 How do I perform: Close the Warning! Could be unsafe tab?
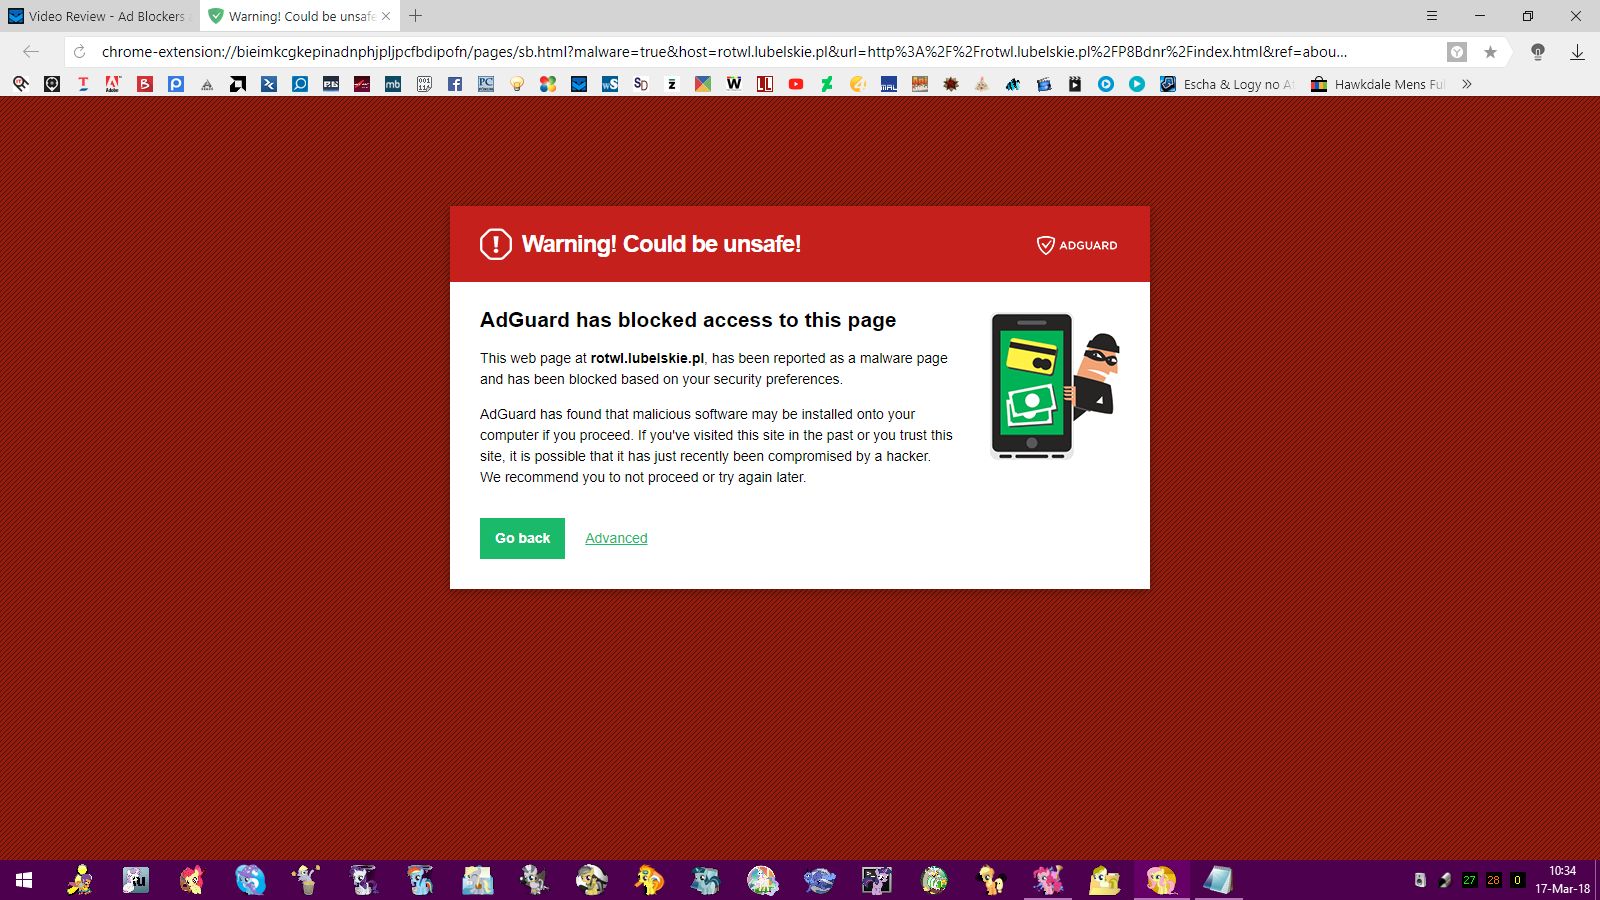click(x=386, y=16)
